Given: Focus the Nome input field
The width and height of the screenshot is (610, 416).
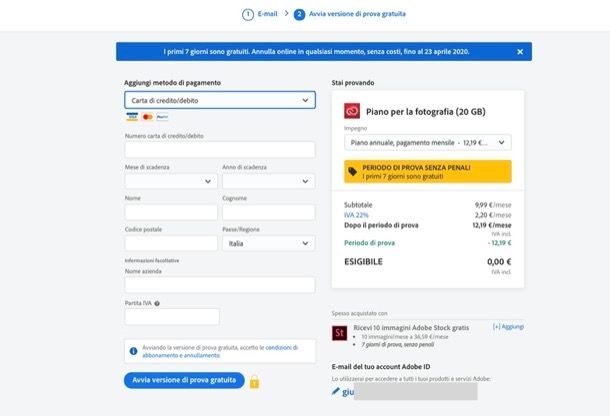Looking at the screenshot, I should [x=171, y=212].
